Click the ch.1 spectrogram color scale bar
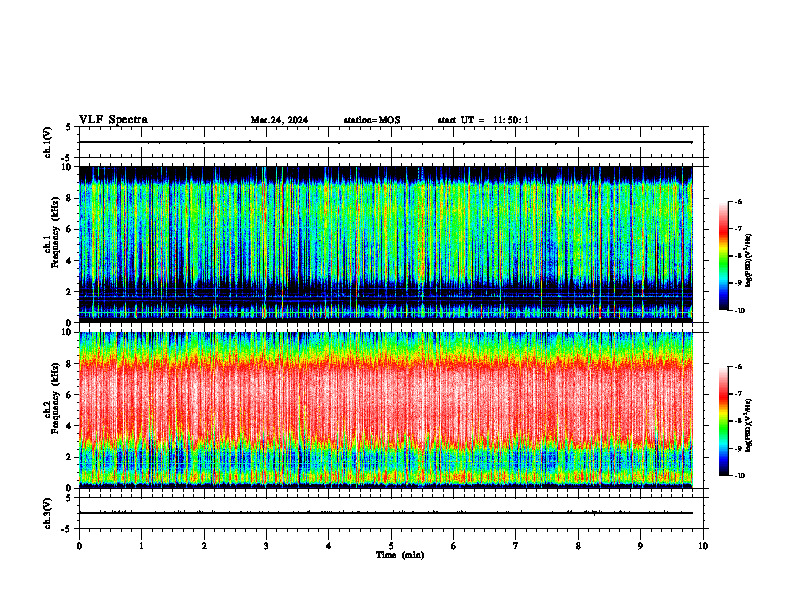The width and height of the screenshot is (792, 612). tap(724, 256)
